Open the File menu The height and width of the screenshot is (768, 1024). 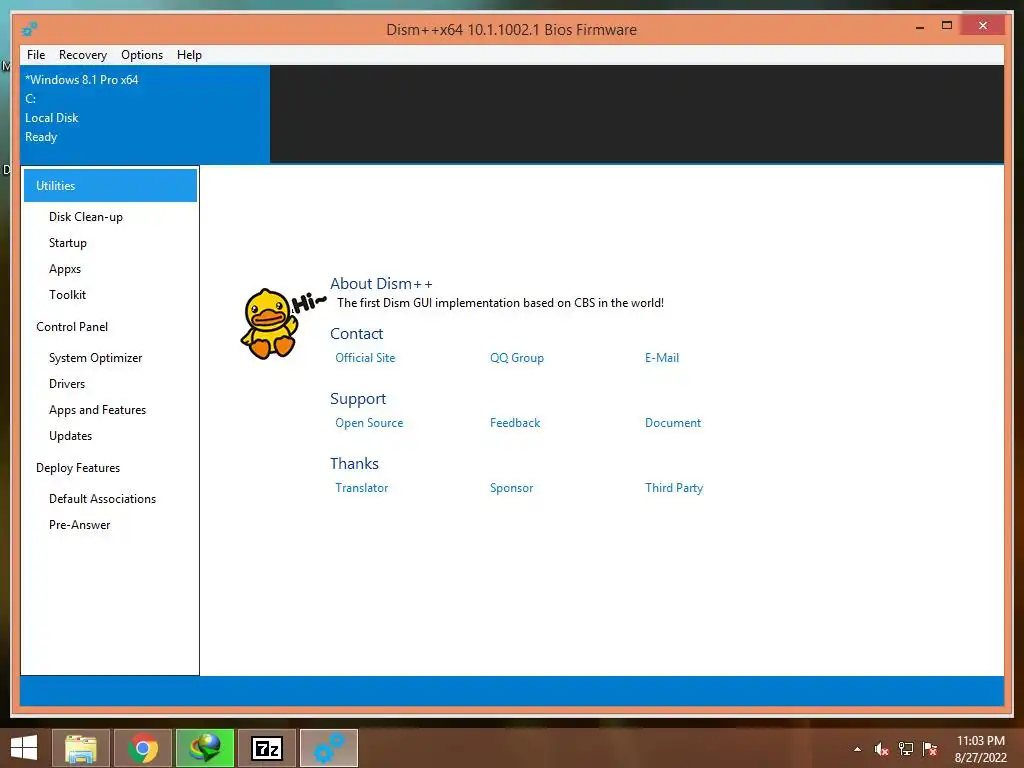tap(36, 55)
